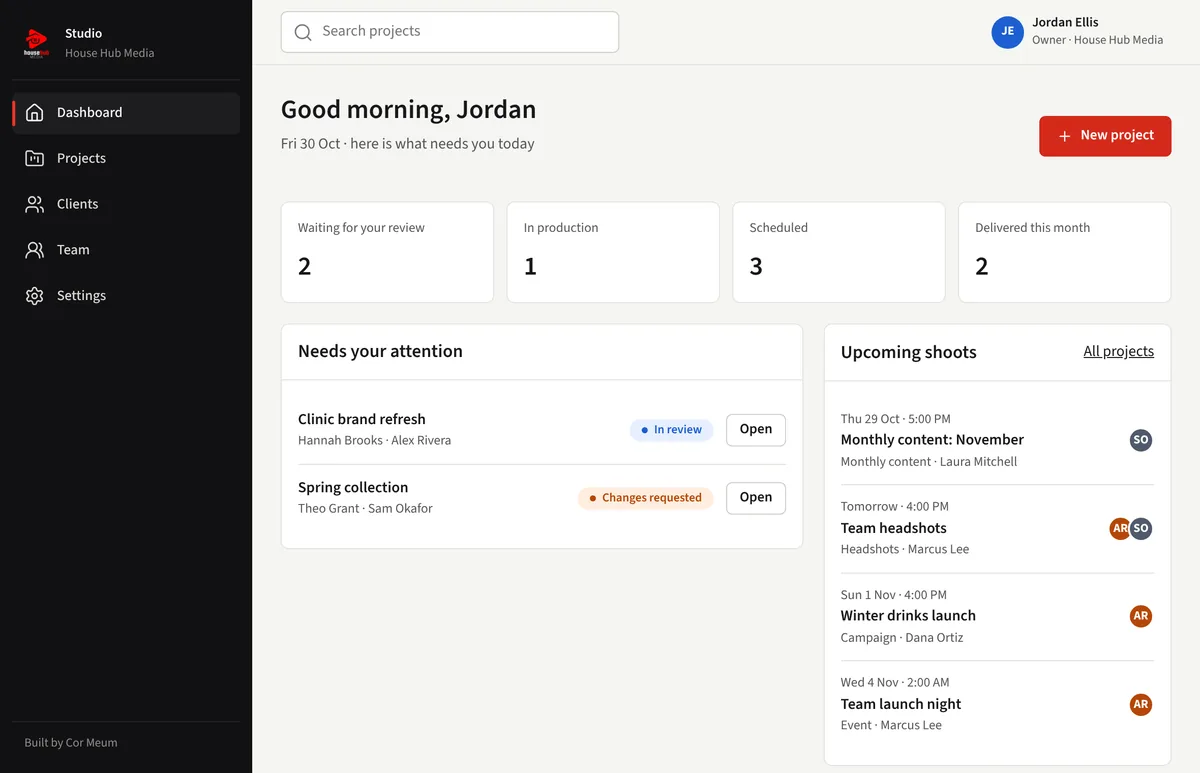Click Campaign · Dana Ortiz text
This screenshot has width=1200, height=773.
point(902,637)
